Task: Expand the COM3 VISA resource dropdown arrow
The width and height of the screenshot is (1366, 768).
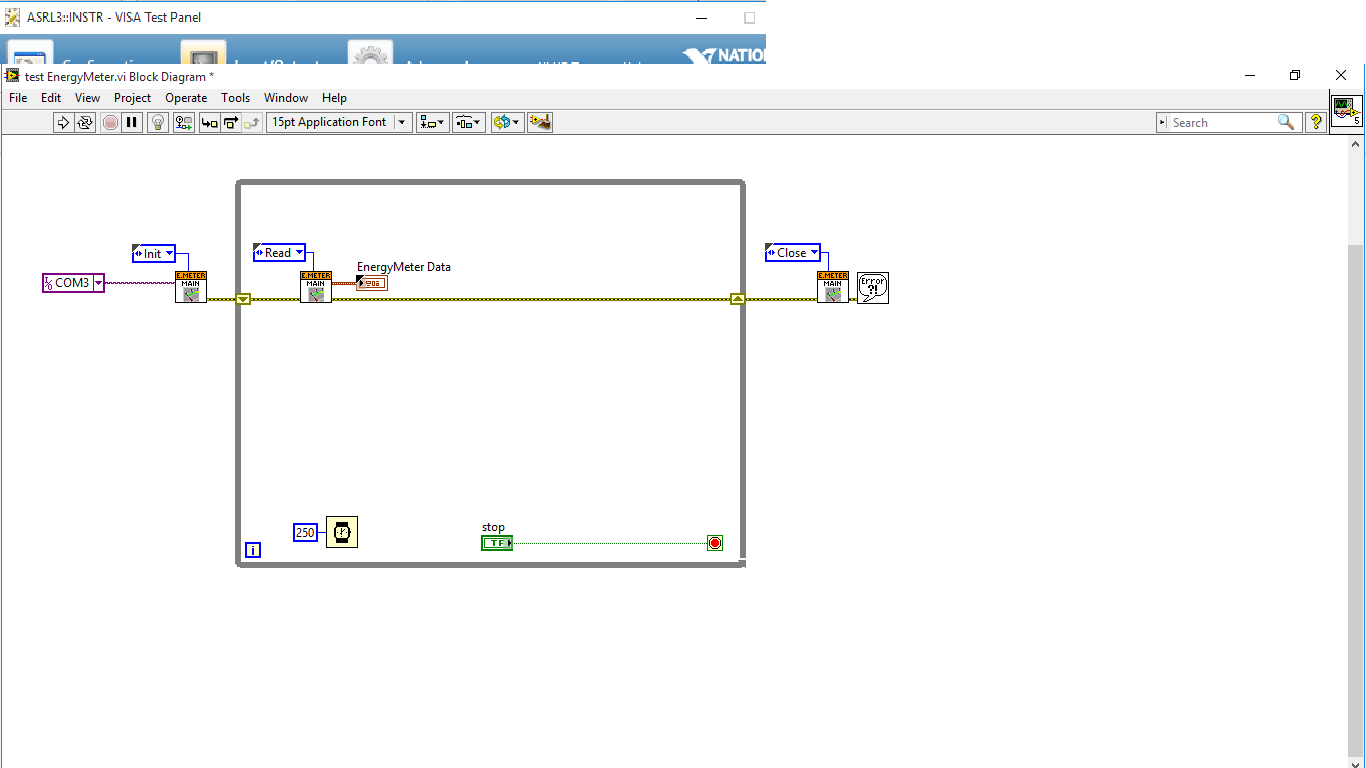Action: point(98,283)
